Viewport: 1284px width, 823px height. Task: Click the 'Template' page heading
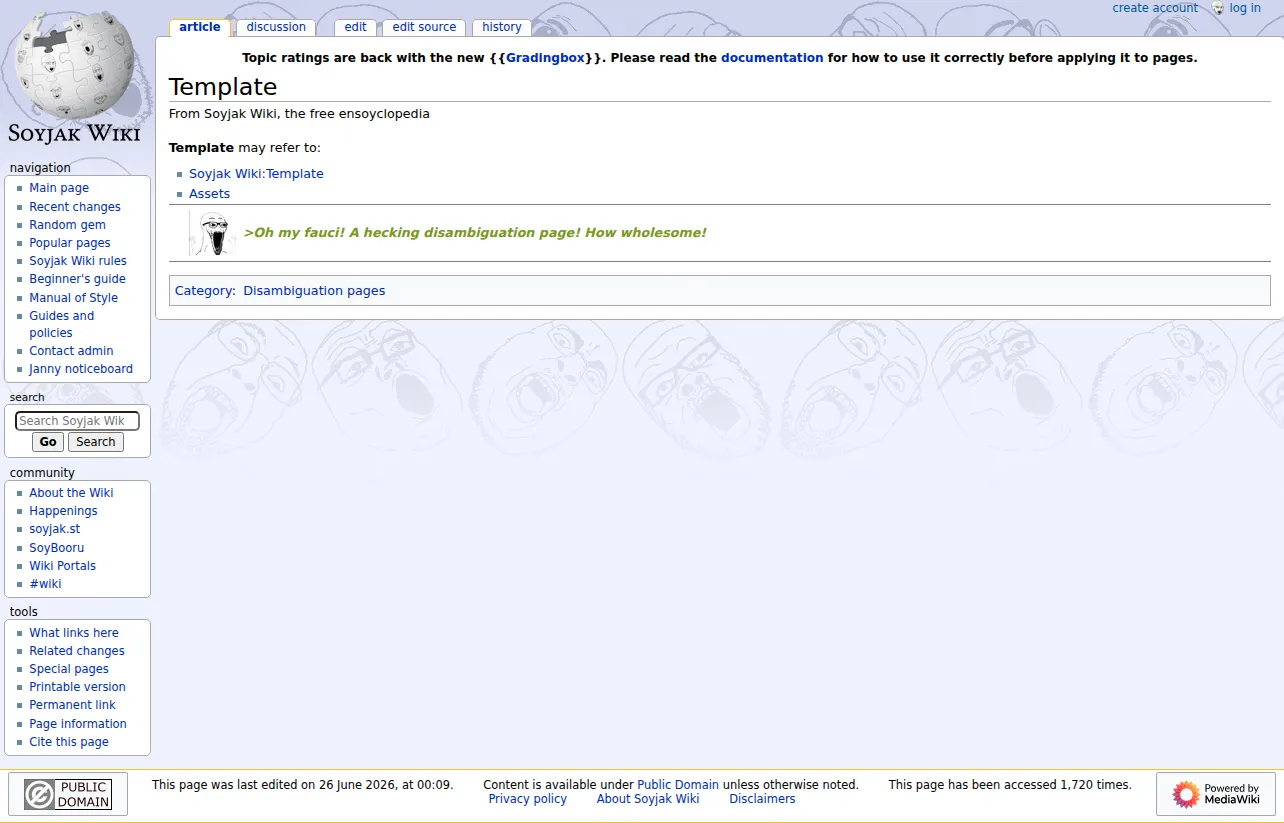click(223, 87)
